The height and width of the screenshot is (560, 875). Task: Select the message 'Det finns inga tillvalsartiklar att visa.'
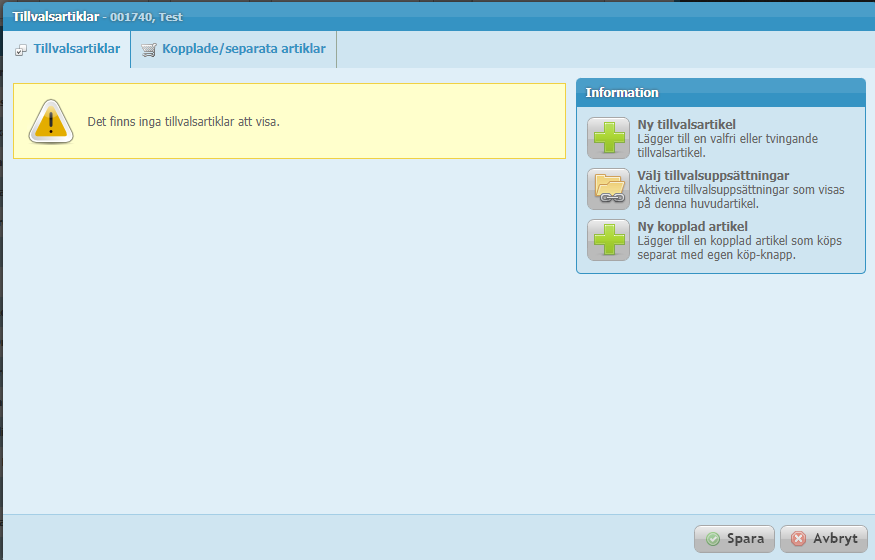(184, 122)
